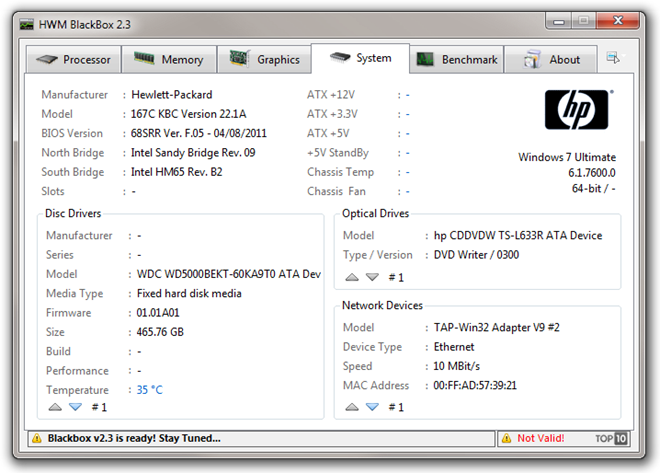
Task: Click the 35 °C temperature reading
Action: pos(149,390)
